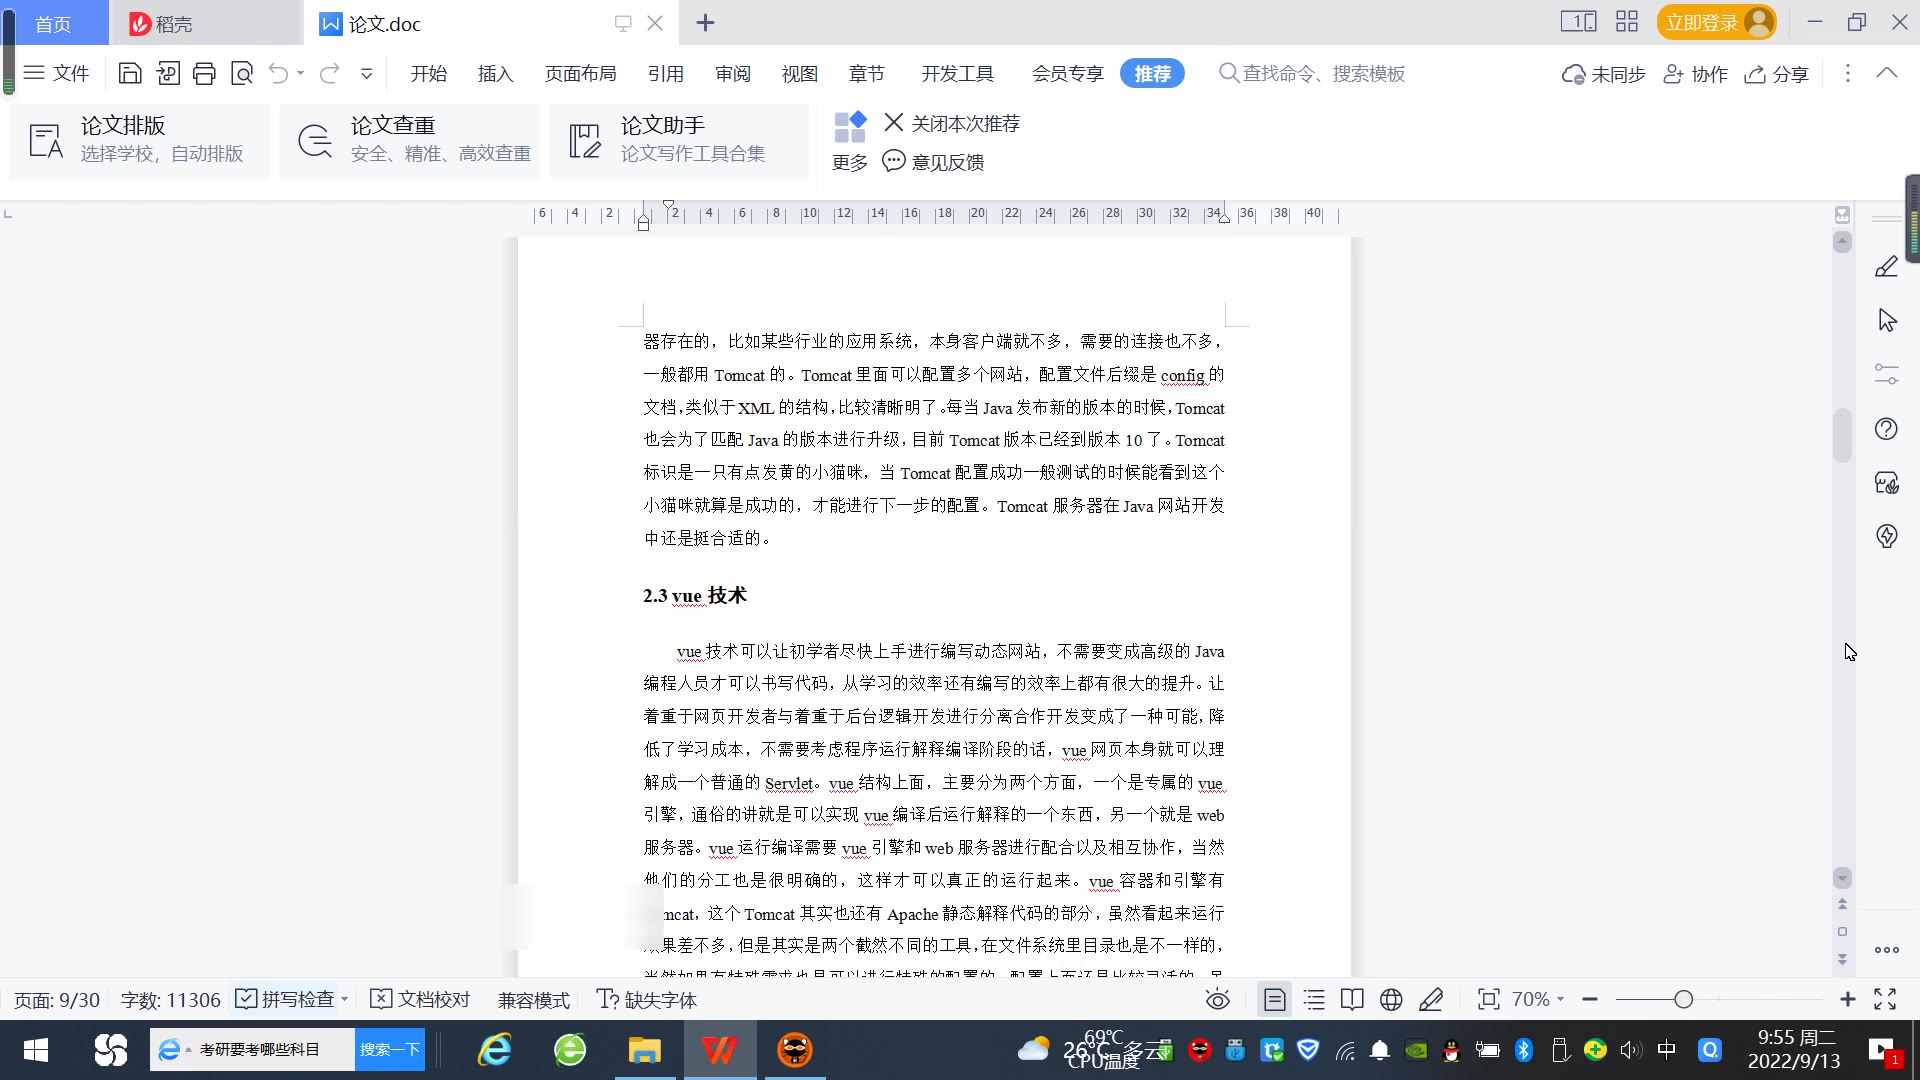This screenshot has height=1080, width=1920.
Task: Toggle outline view icon in status bar
Action: (x=1314, y=1000)
